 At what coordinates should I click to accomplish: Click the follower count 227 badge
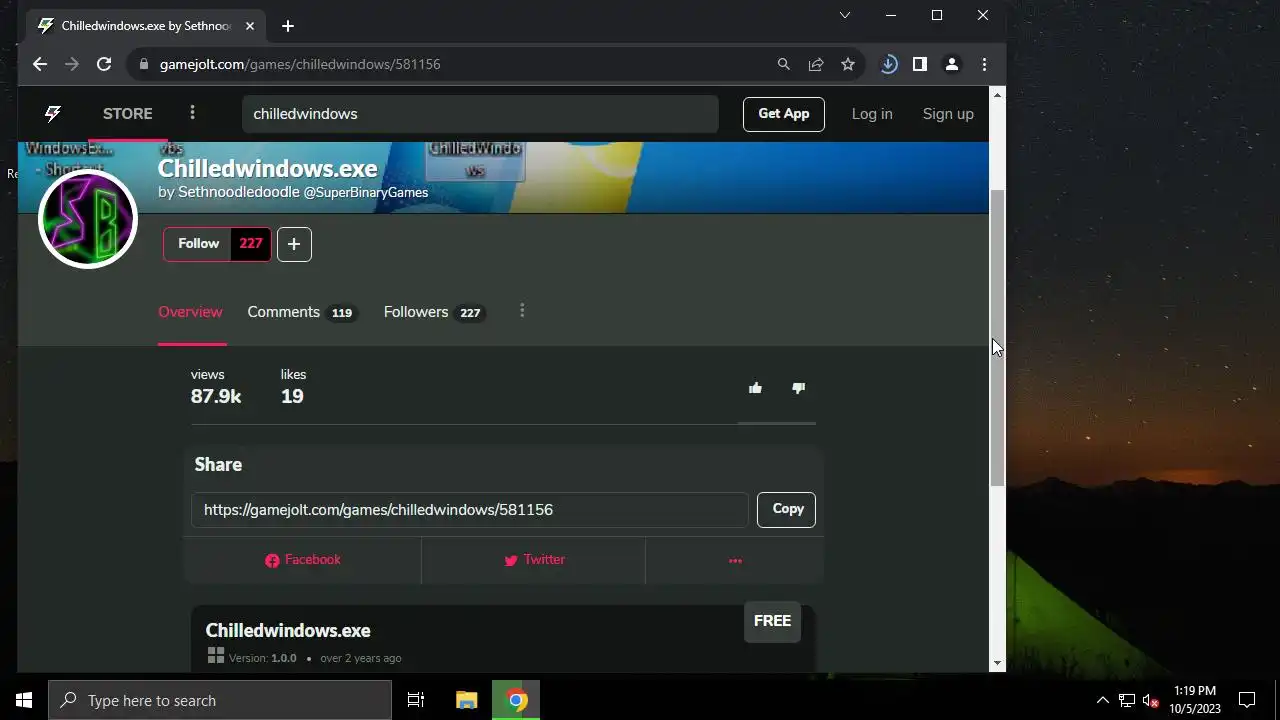point(251,244)
